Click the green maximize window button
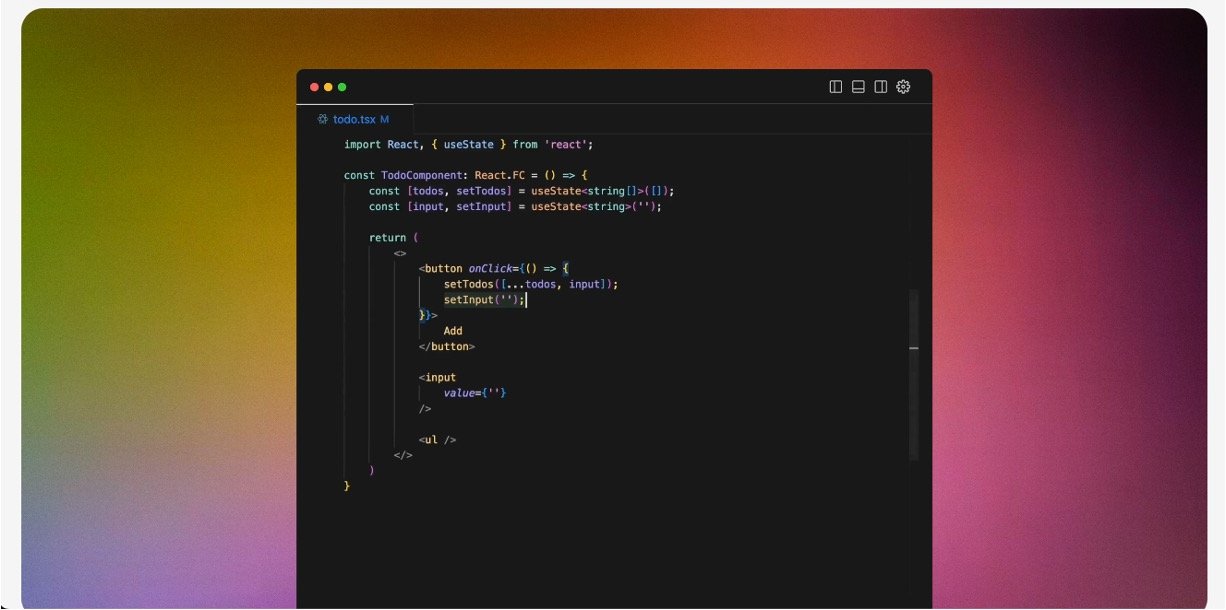This screenshot has height=610, width=1226. [342, 87]
